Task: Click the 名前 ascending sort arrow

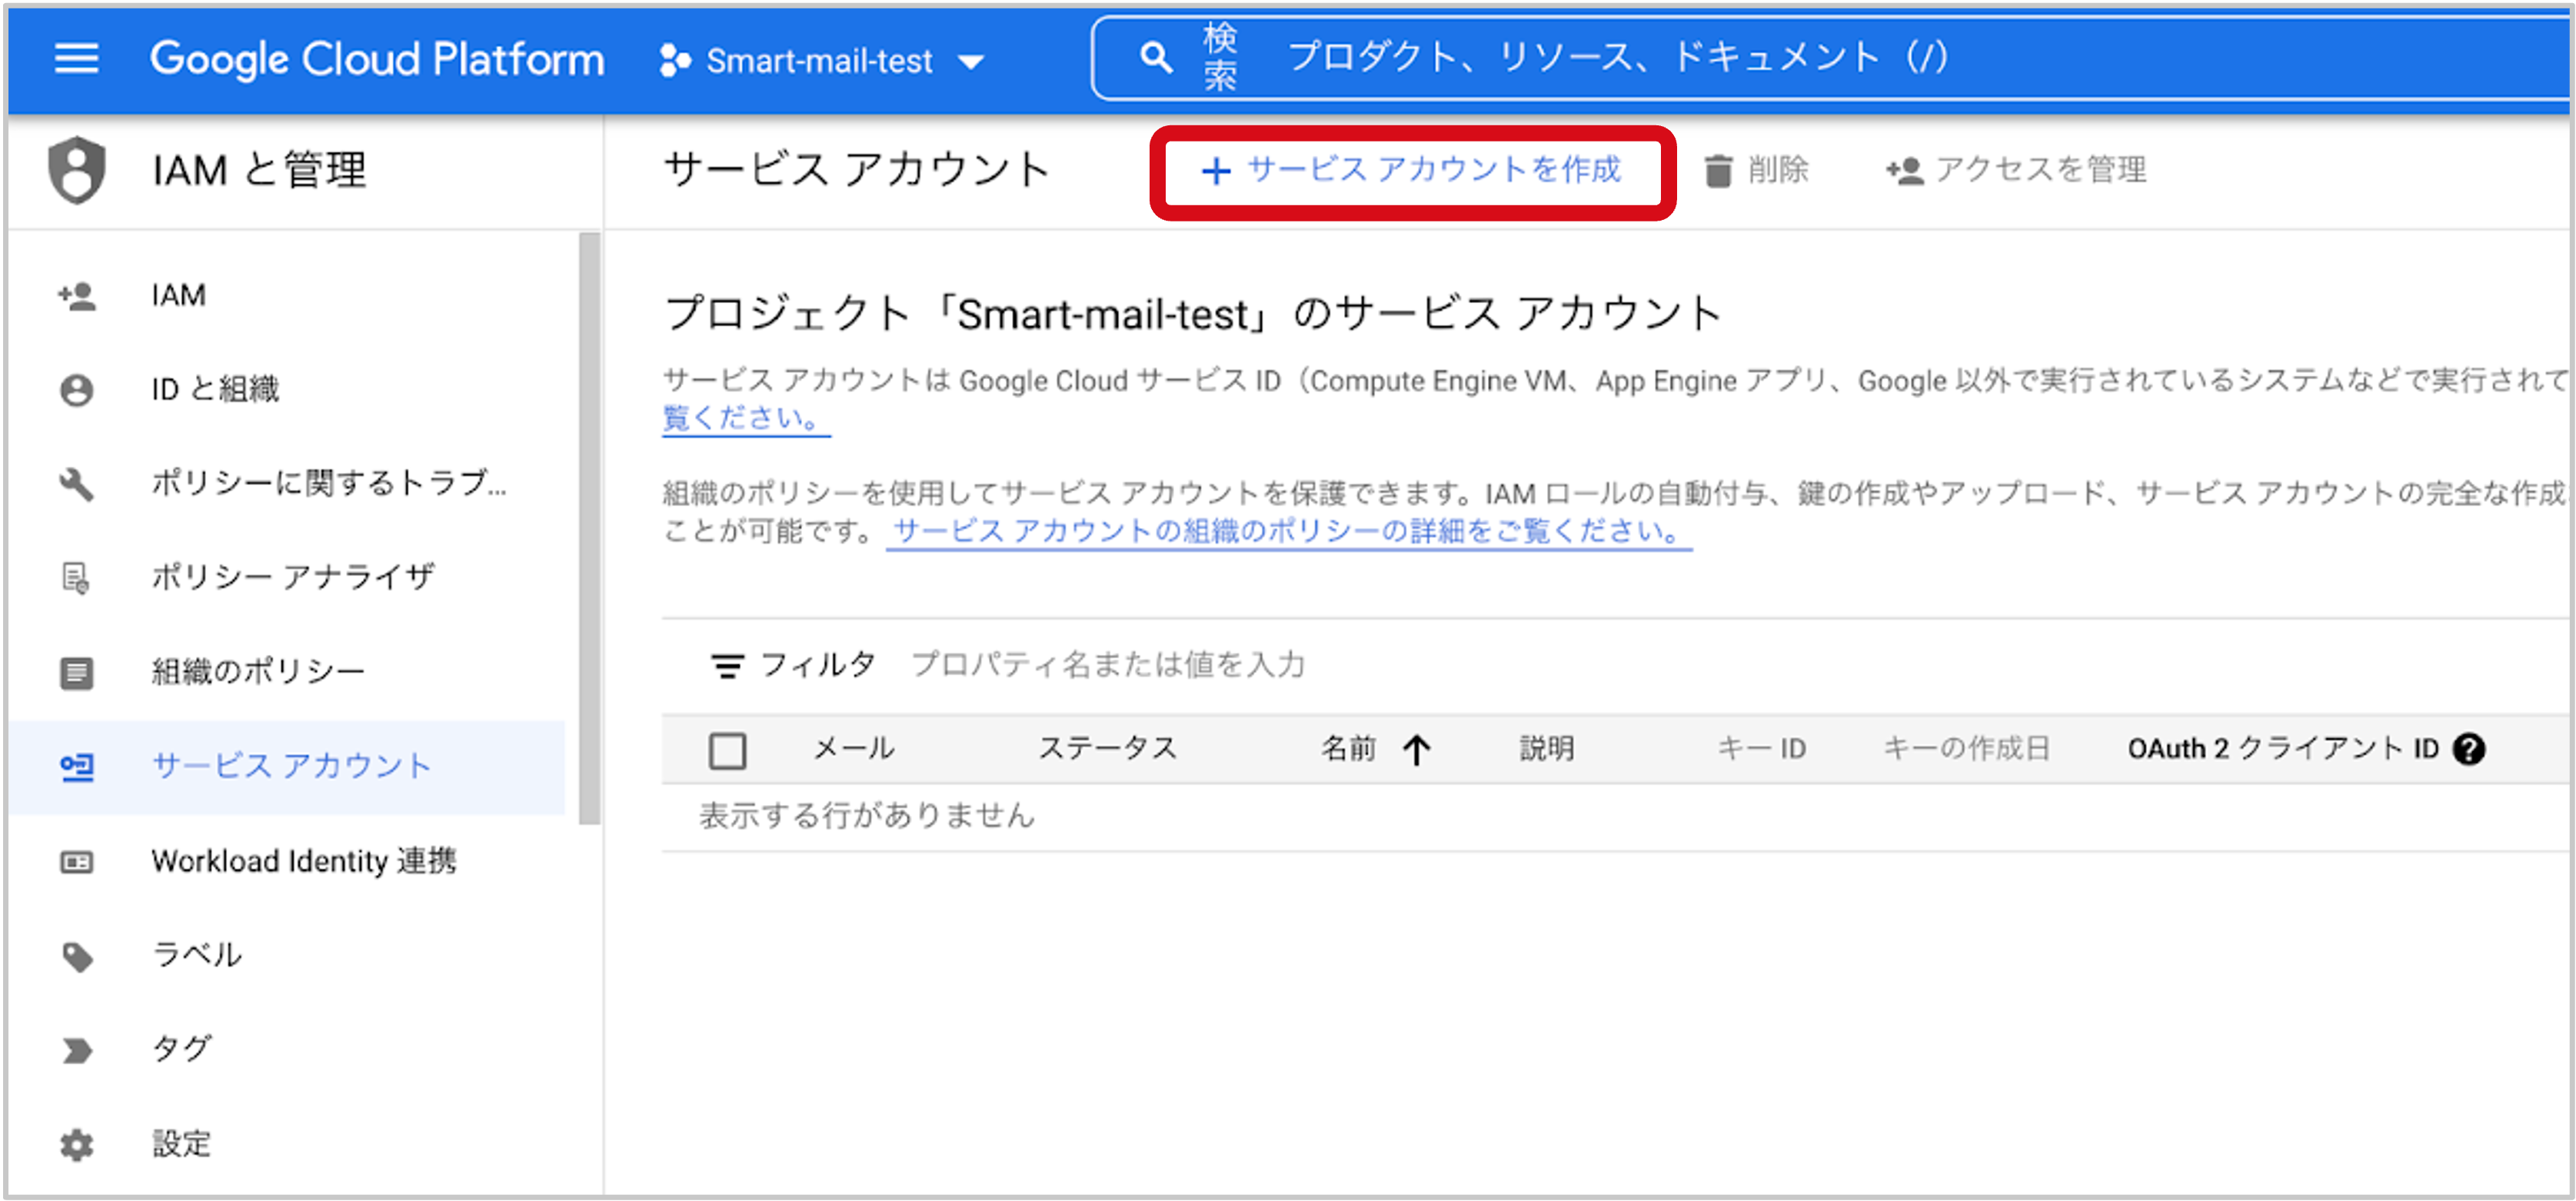Action: pos(1417,749)
